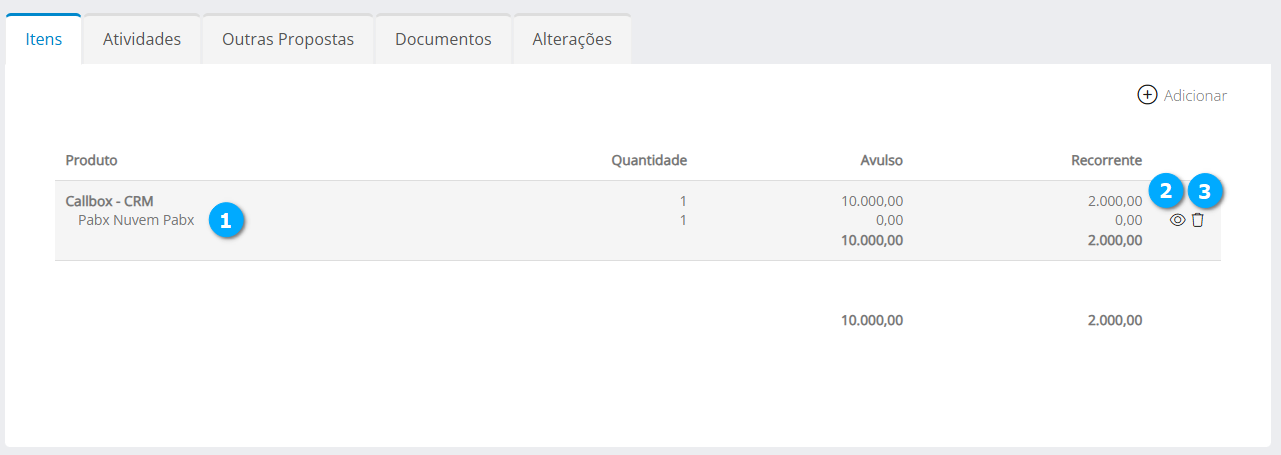Switch to the Atividades tab
Image resolution: width=1281 pixels, height=455 pixels.
pos(142,40)
